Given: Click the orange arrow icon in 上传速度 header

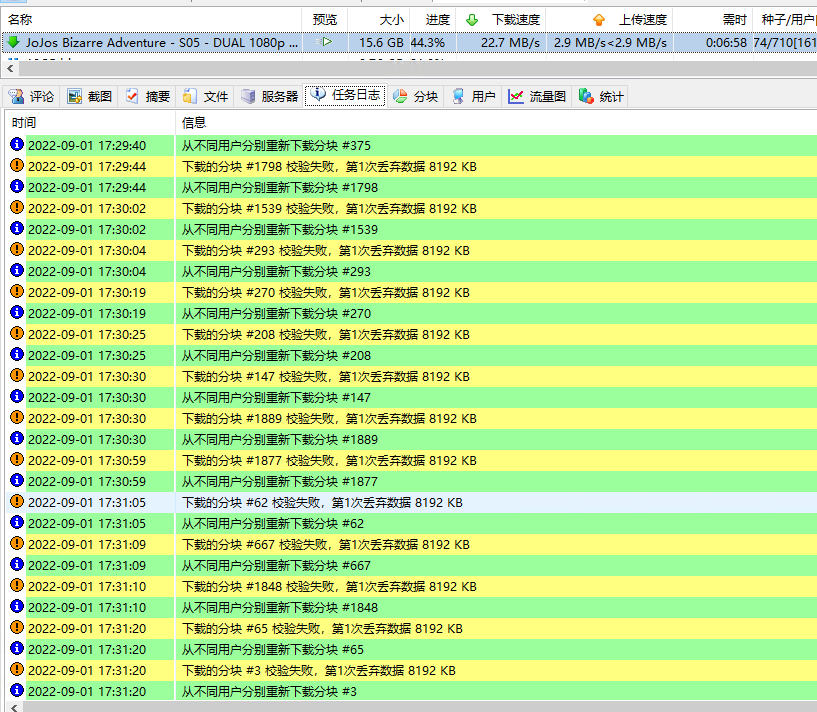Looking at the screenshot, I should coord(599,19).
